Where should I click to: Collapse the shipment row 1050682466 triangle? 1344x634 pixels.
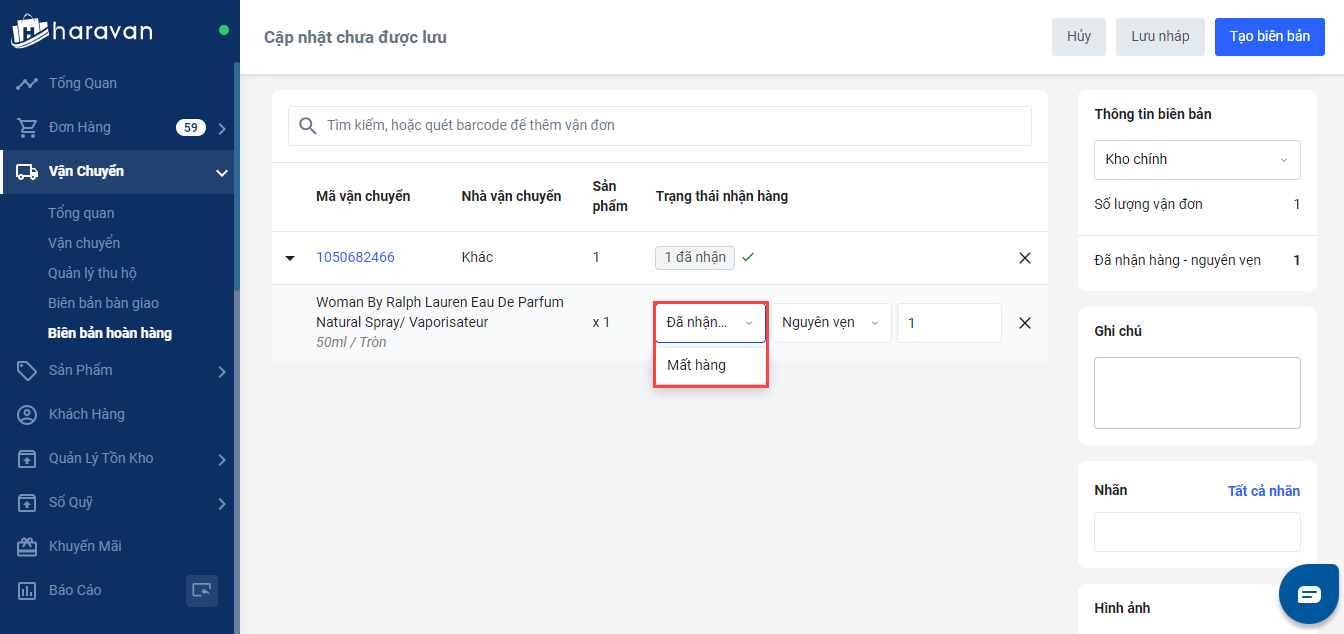tap(290, 258)
